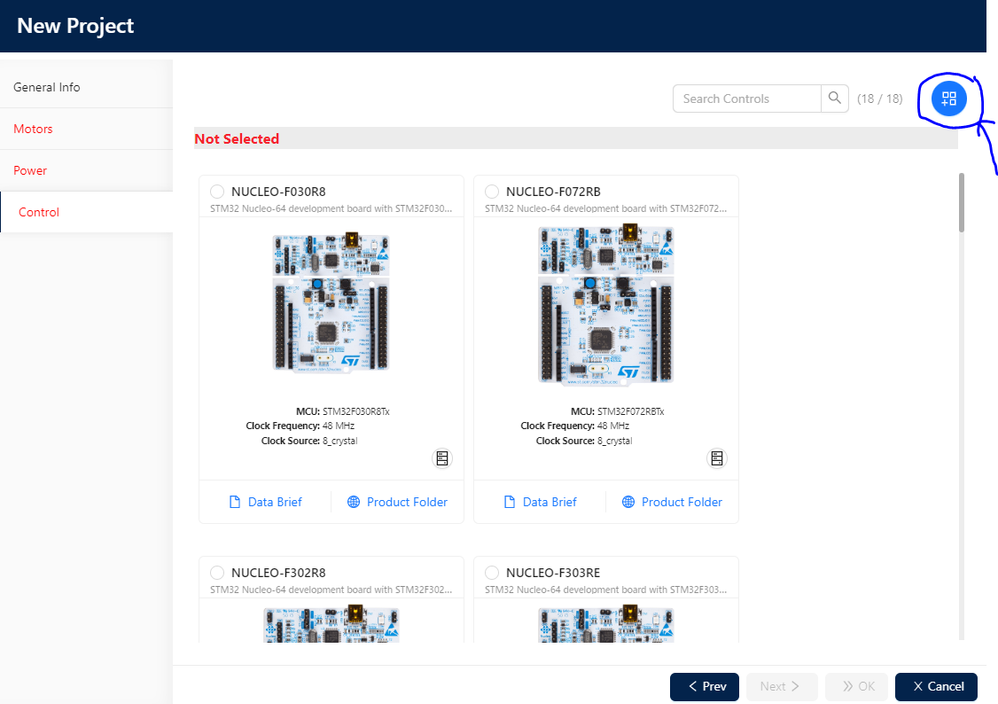Select the NUCLEO-F302R8 radio button

pyautogui.click(x=217, y=572)
